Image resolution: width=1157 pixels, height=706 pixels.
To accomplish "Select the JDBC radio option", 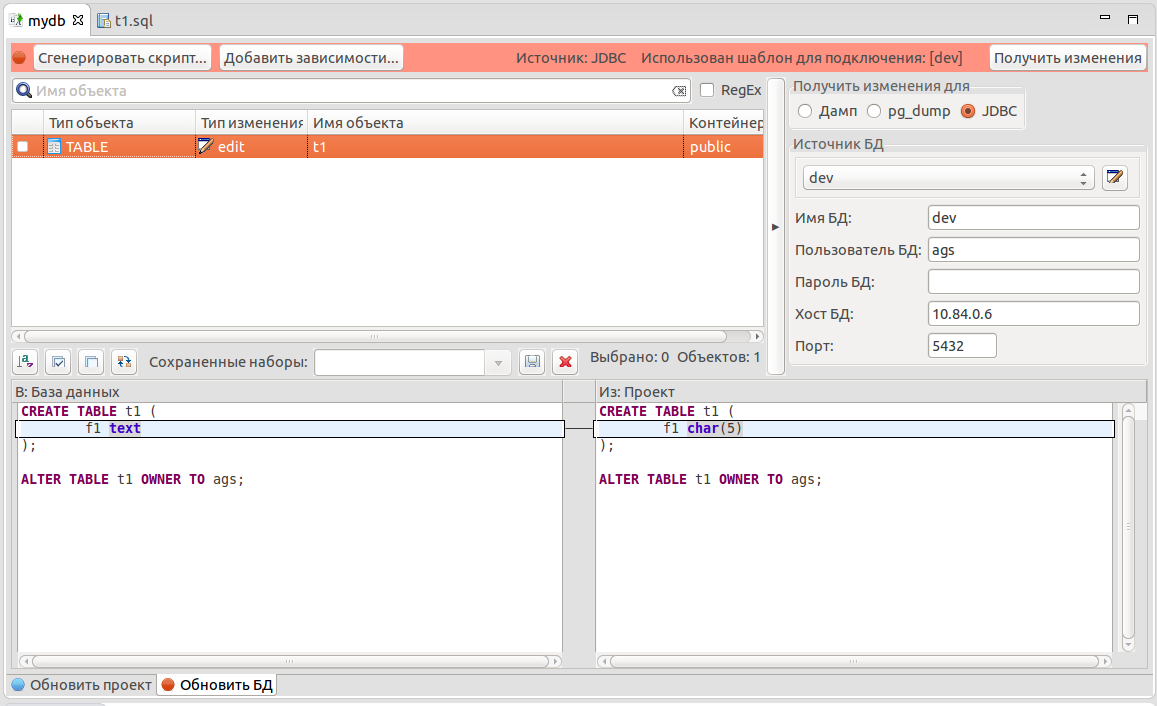I will 968,111.
